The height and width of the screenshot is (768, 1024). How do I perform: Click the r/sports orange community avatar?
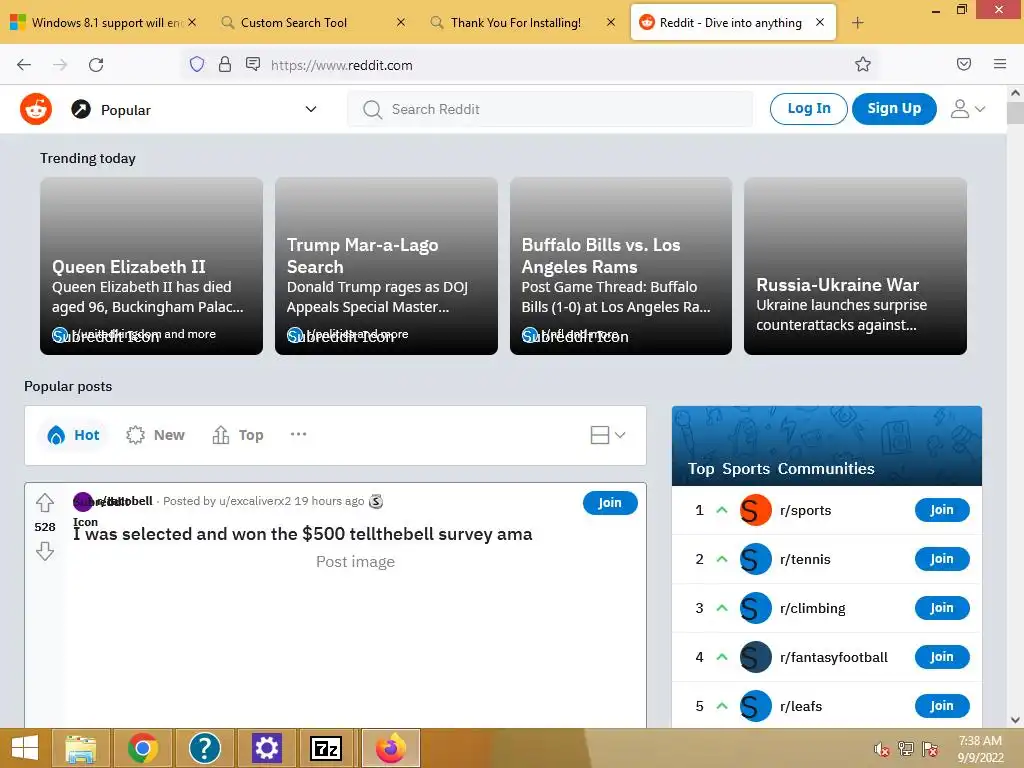click(756, 510)
